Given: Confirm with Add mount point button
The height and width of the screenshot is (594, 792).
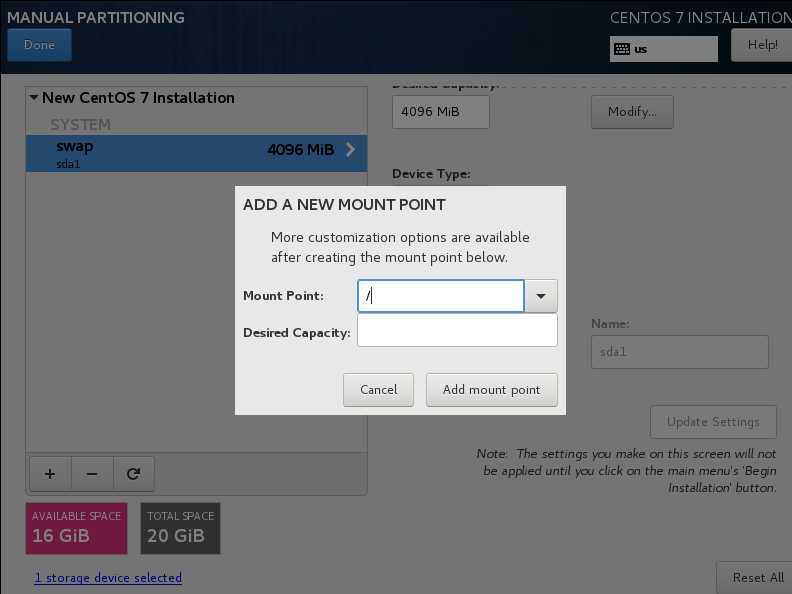Looking at the screenshot, I should [491, 390].
